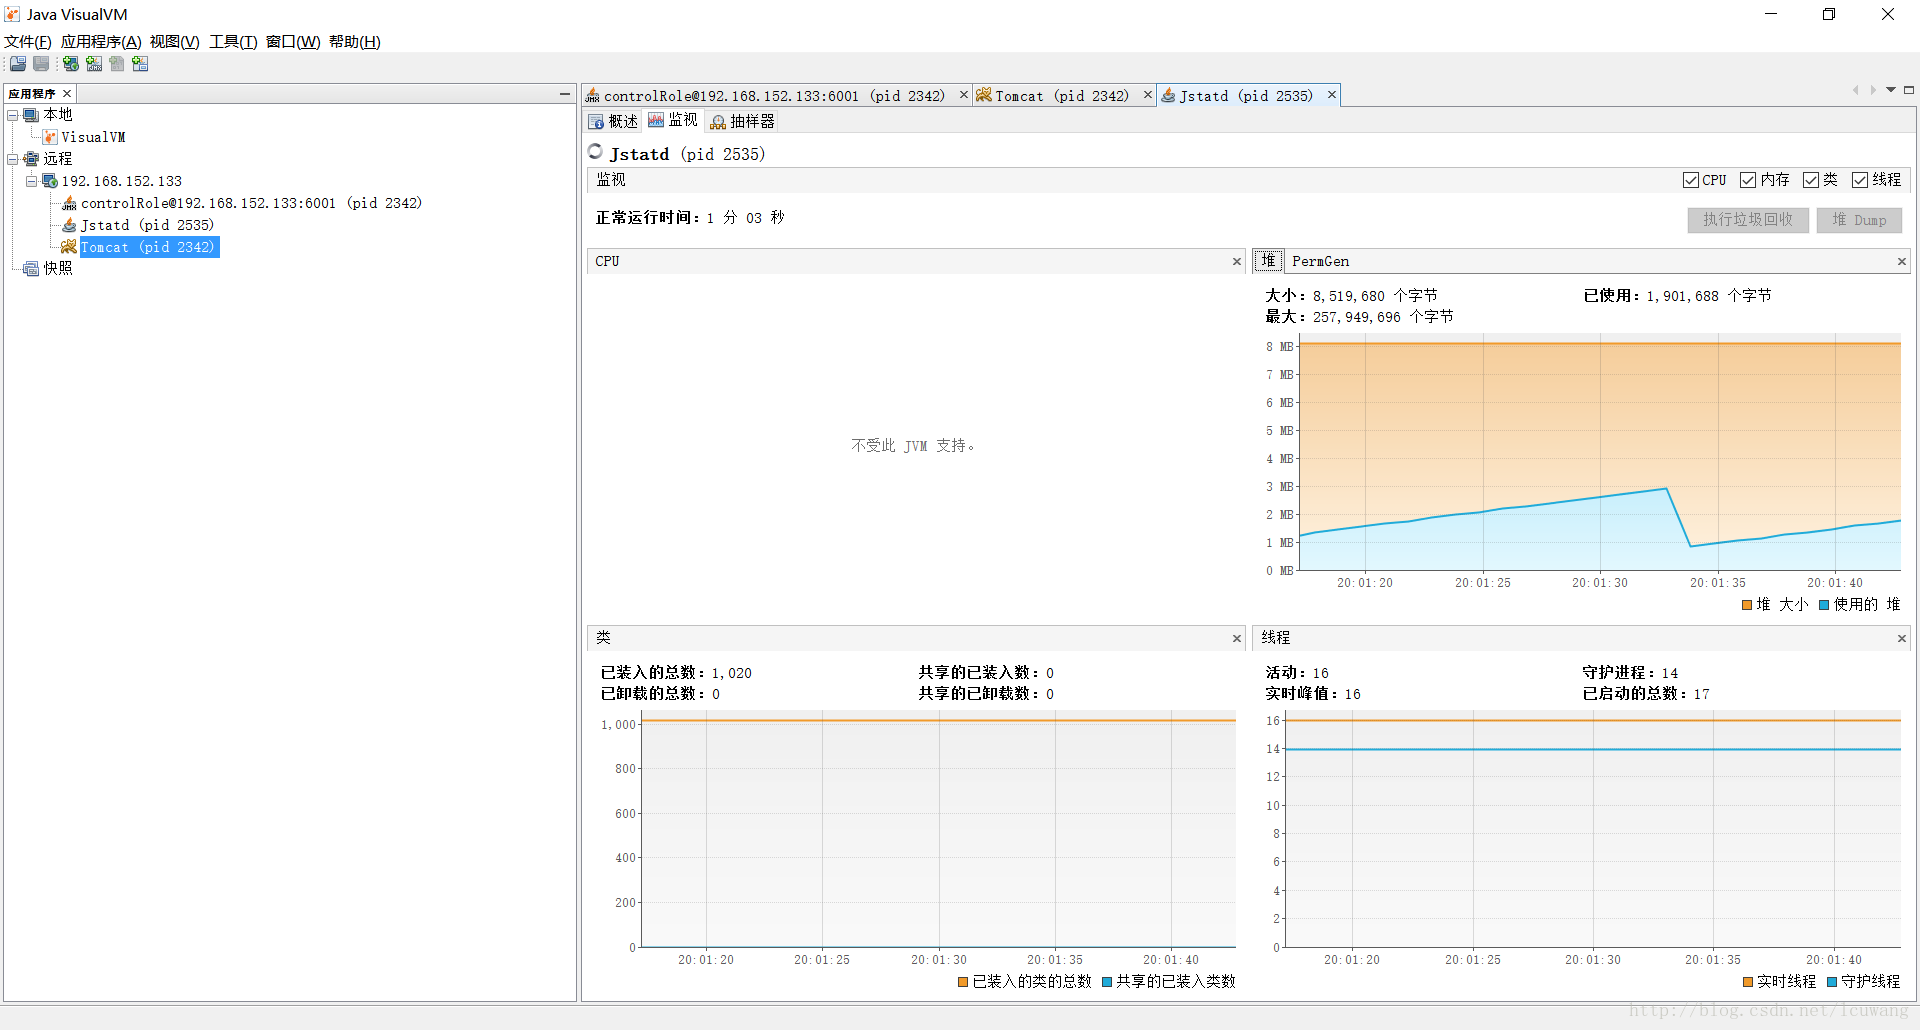Click the scroll tabs left arrow

pyautogui.click(x=1855, y=90)
